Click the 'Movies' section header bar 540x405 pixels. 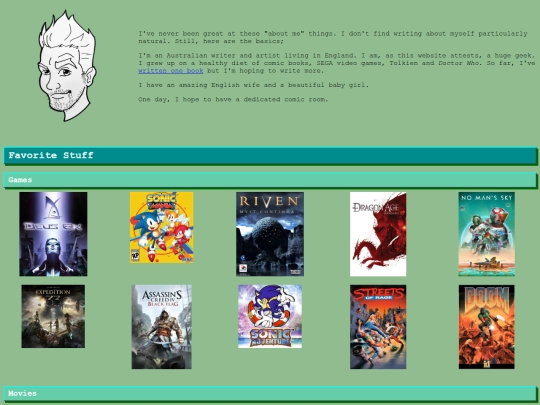[270, 394]
